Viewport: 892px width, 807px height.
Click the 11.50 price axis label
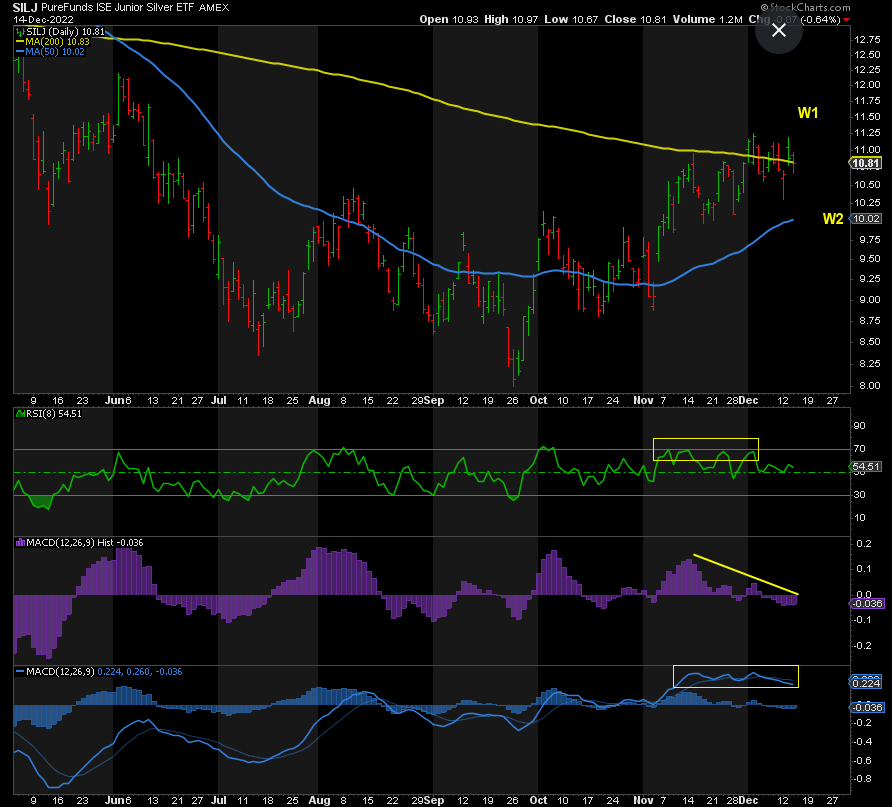(867, 117)
